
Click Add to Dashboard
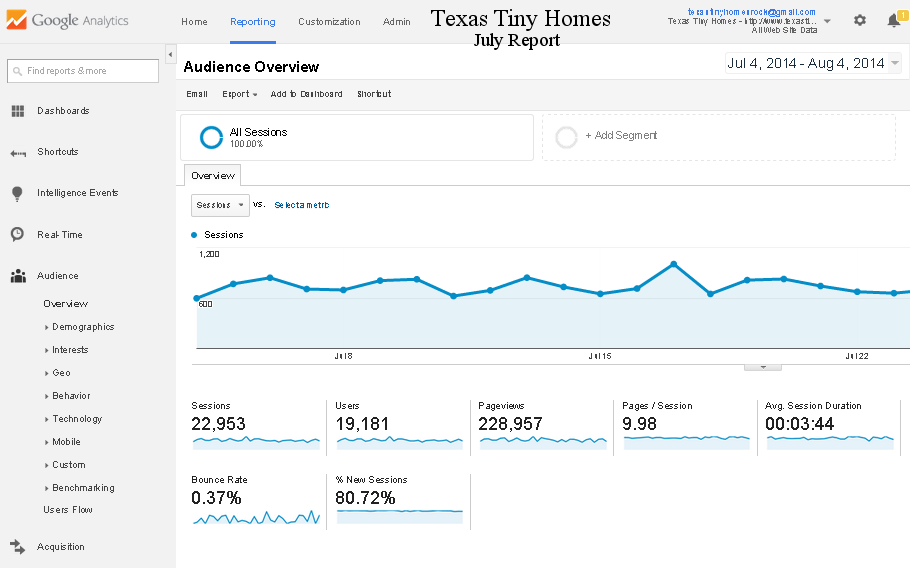306,94
